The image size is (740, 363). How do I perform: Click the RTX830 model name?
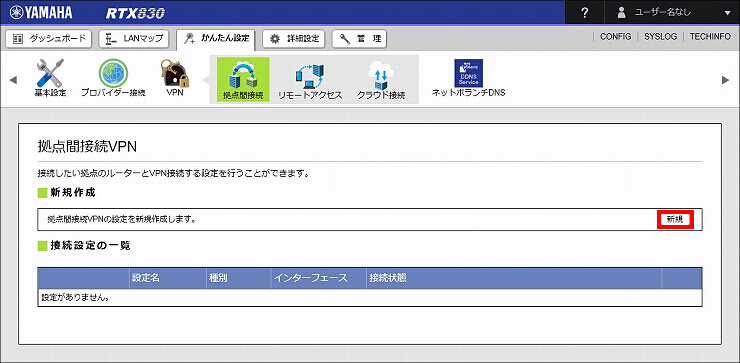click(x=135, y=13)
